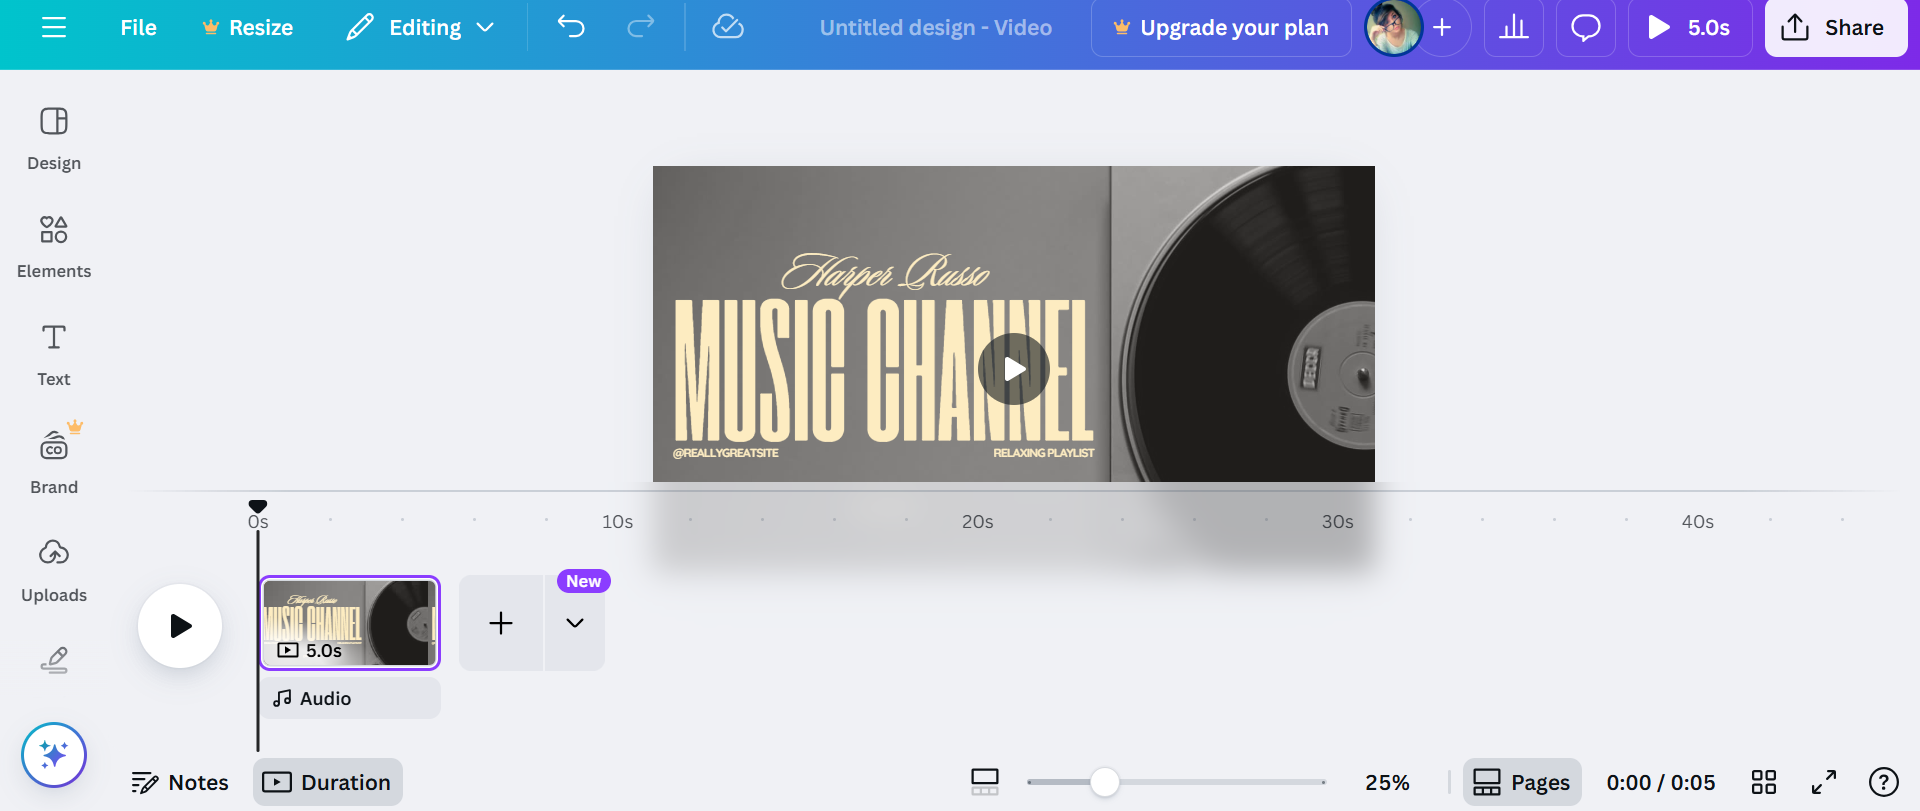Open the hamburger main menu
This screenshot has height=811, width=1920.
54,28
